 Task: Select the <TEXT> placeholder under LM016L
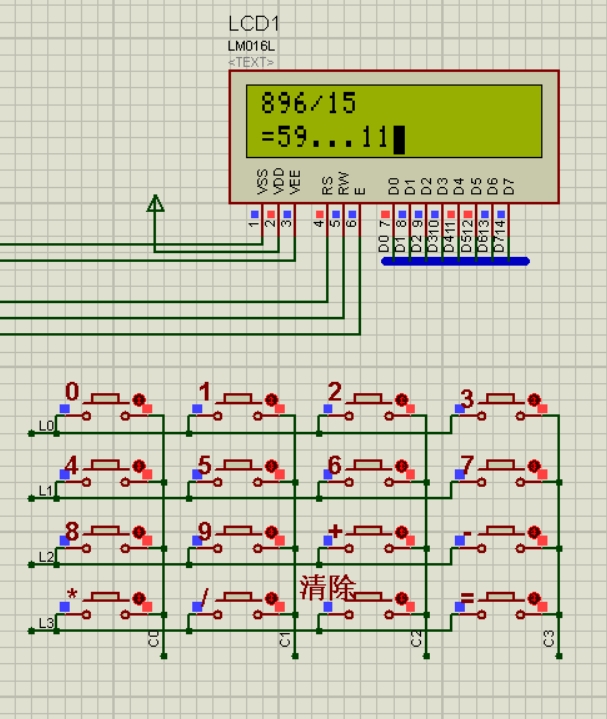(251, 62)
